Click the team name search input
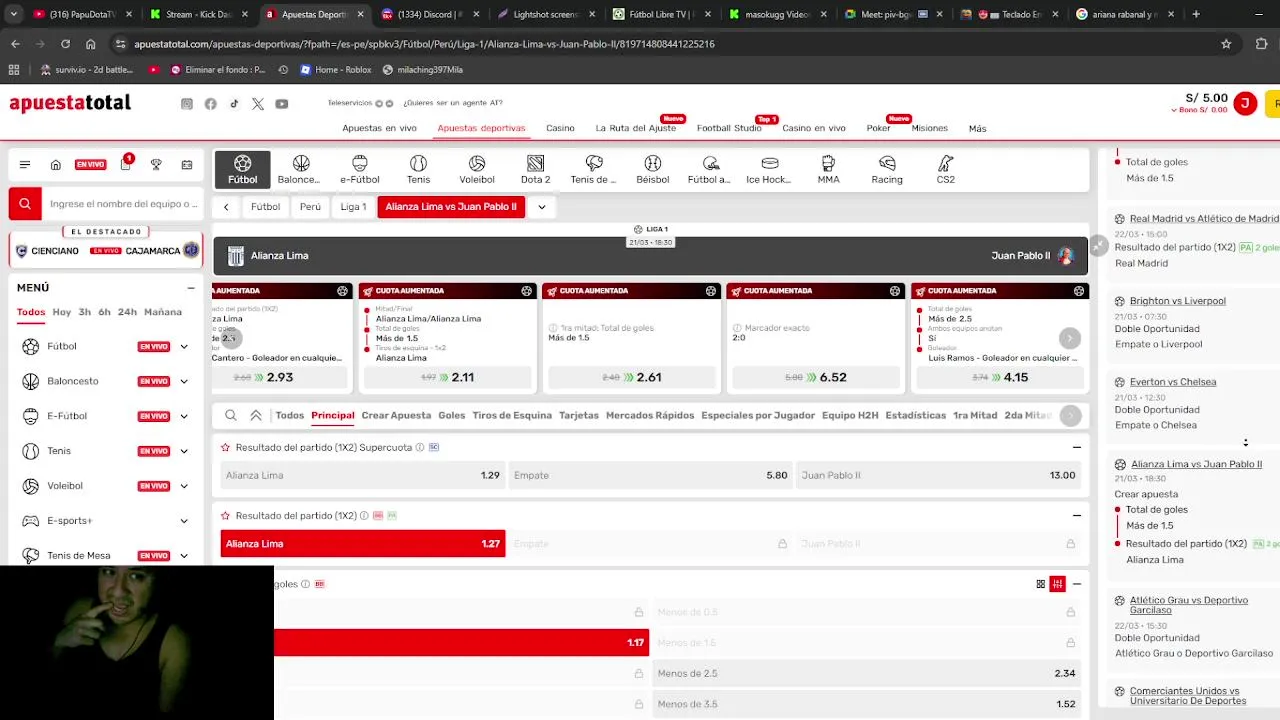Viewport: 1280px width, 720px height. pos(123,204)
